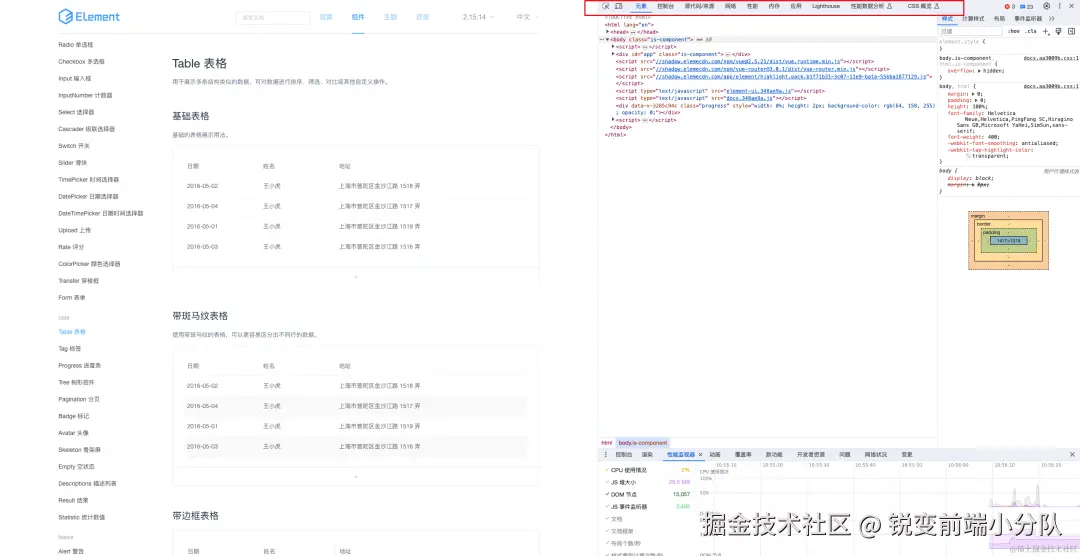Open the vue.runtime.min.js script link
Screen dimensions: 1080x556
749,61
